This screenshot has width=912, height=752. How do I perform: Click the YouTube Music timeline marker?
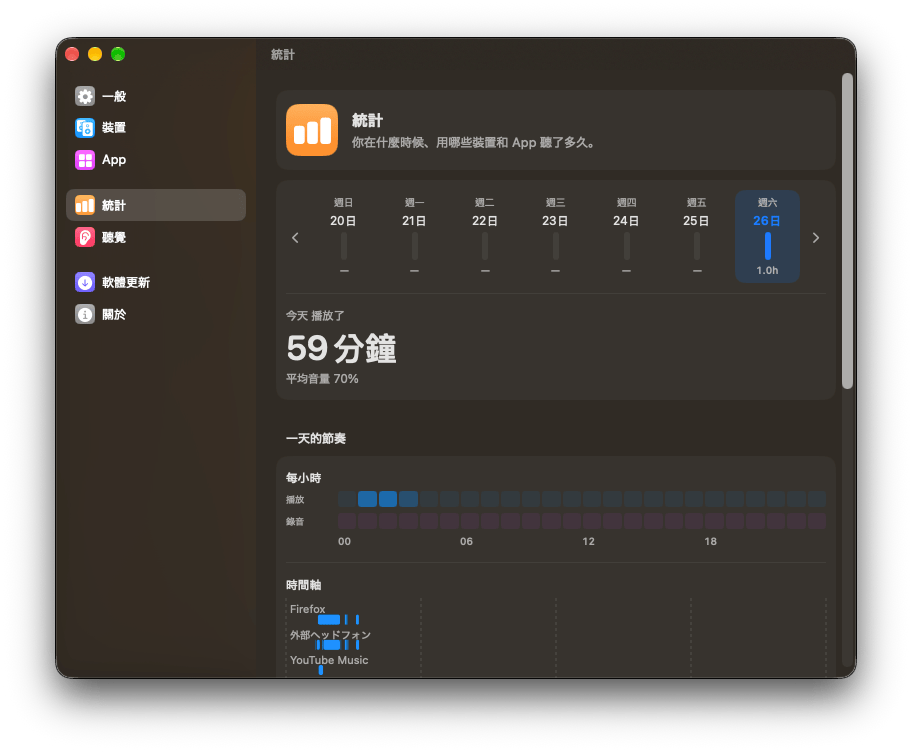click(320, 670)
